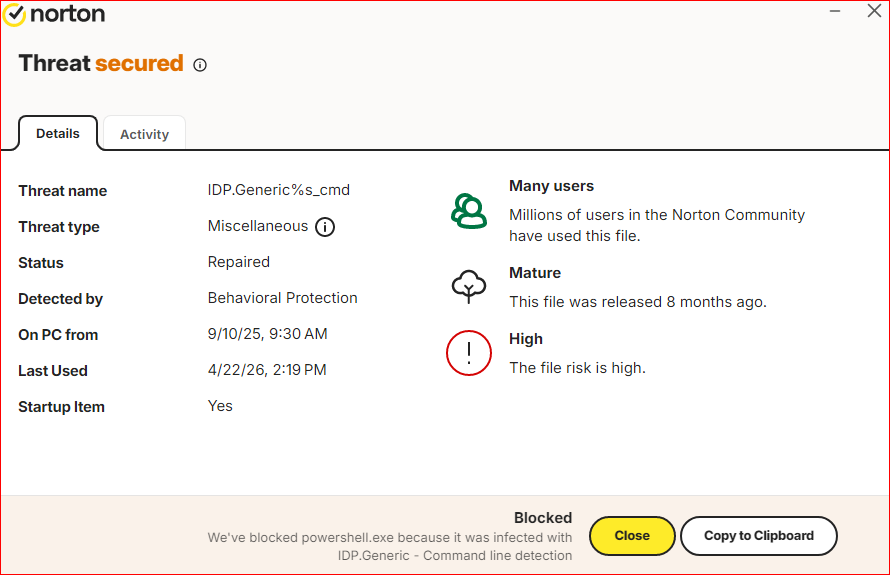Show info for Miscellaneous threat type
Screen dimensions: 890x575
(325, 227)
